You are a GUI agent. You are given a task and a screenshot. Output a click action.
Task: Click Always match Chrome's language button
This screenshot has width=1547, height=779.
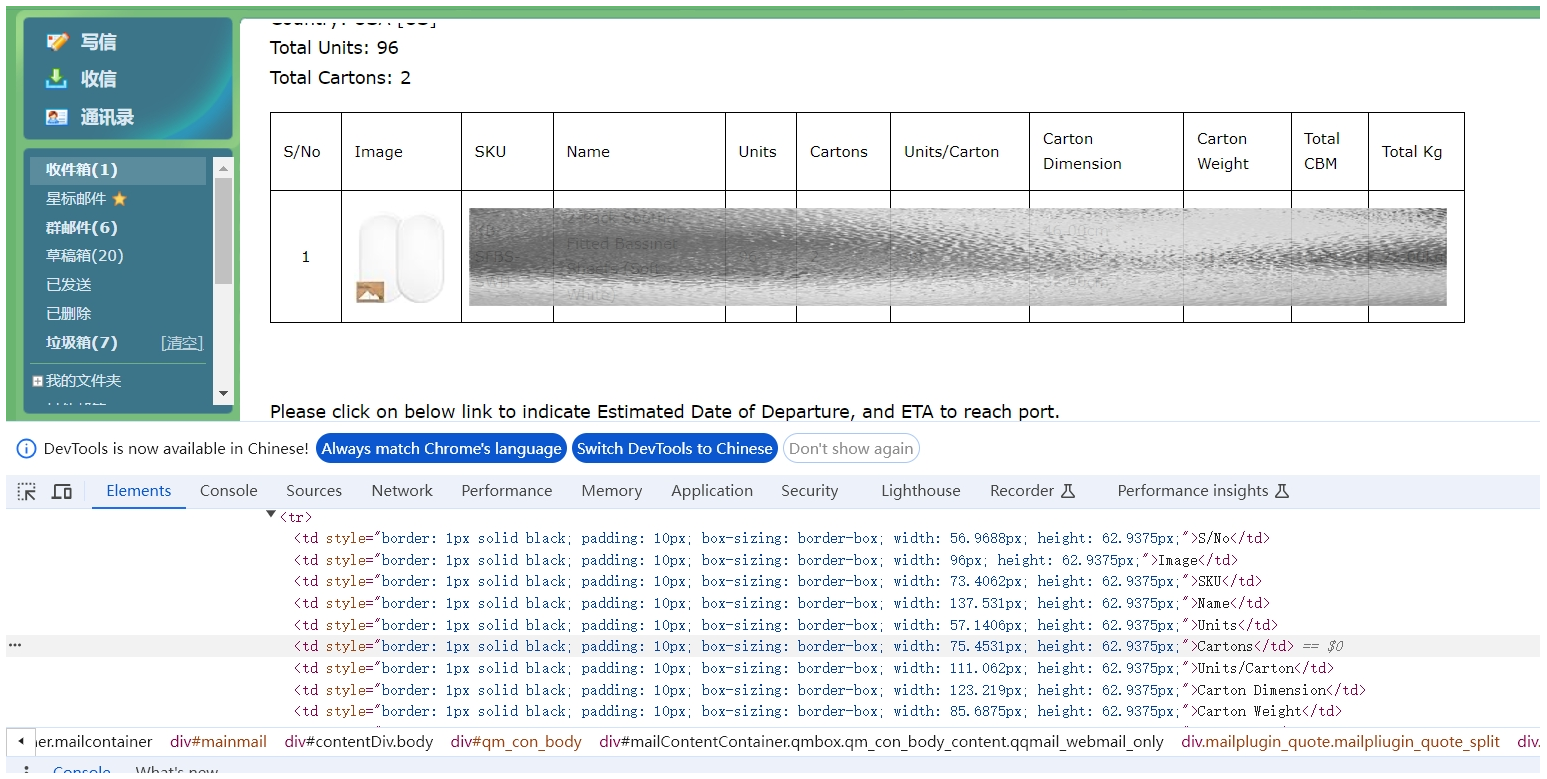pyautogui.click(x=441, y=449)
